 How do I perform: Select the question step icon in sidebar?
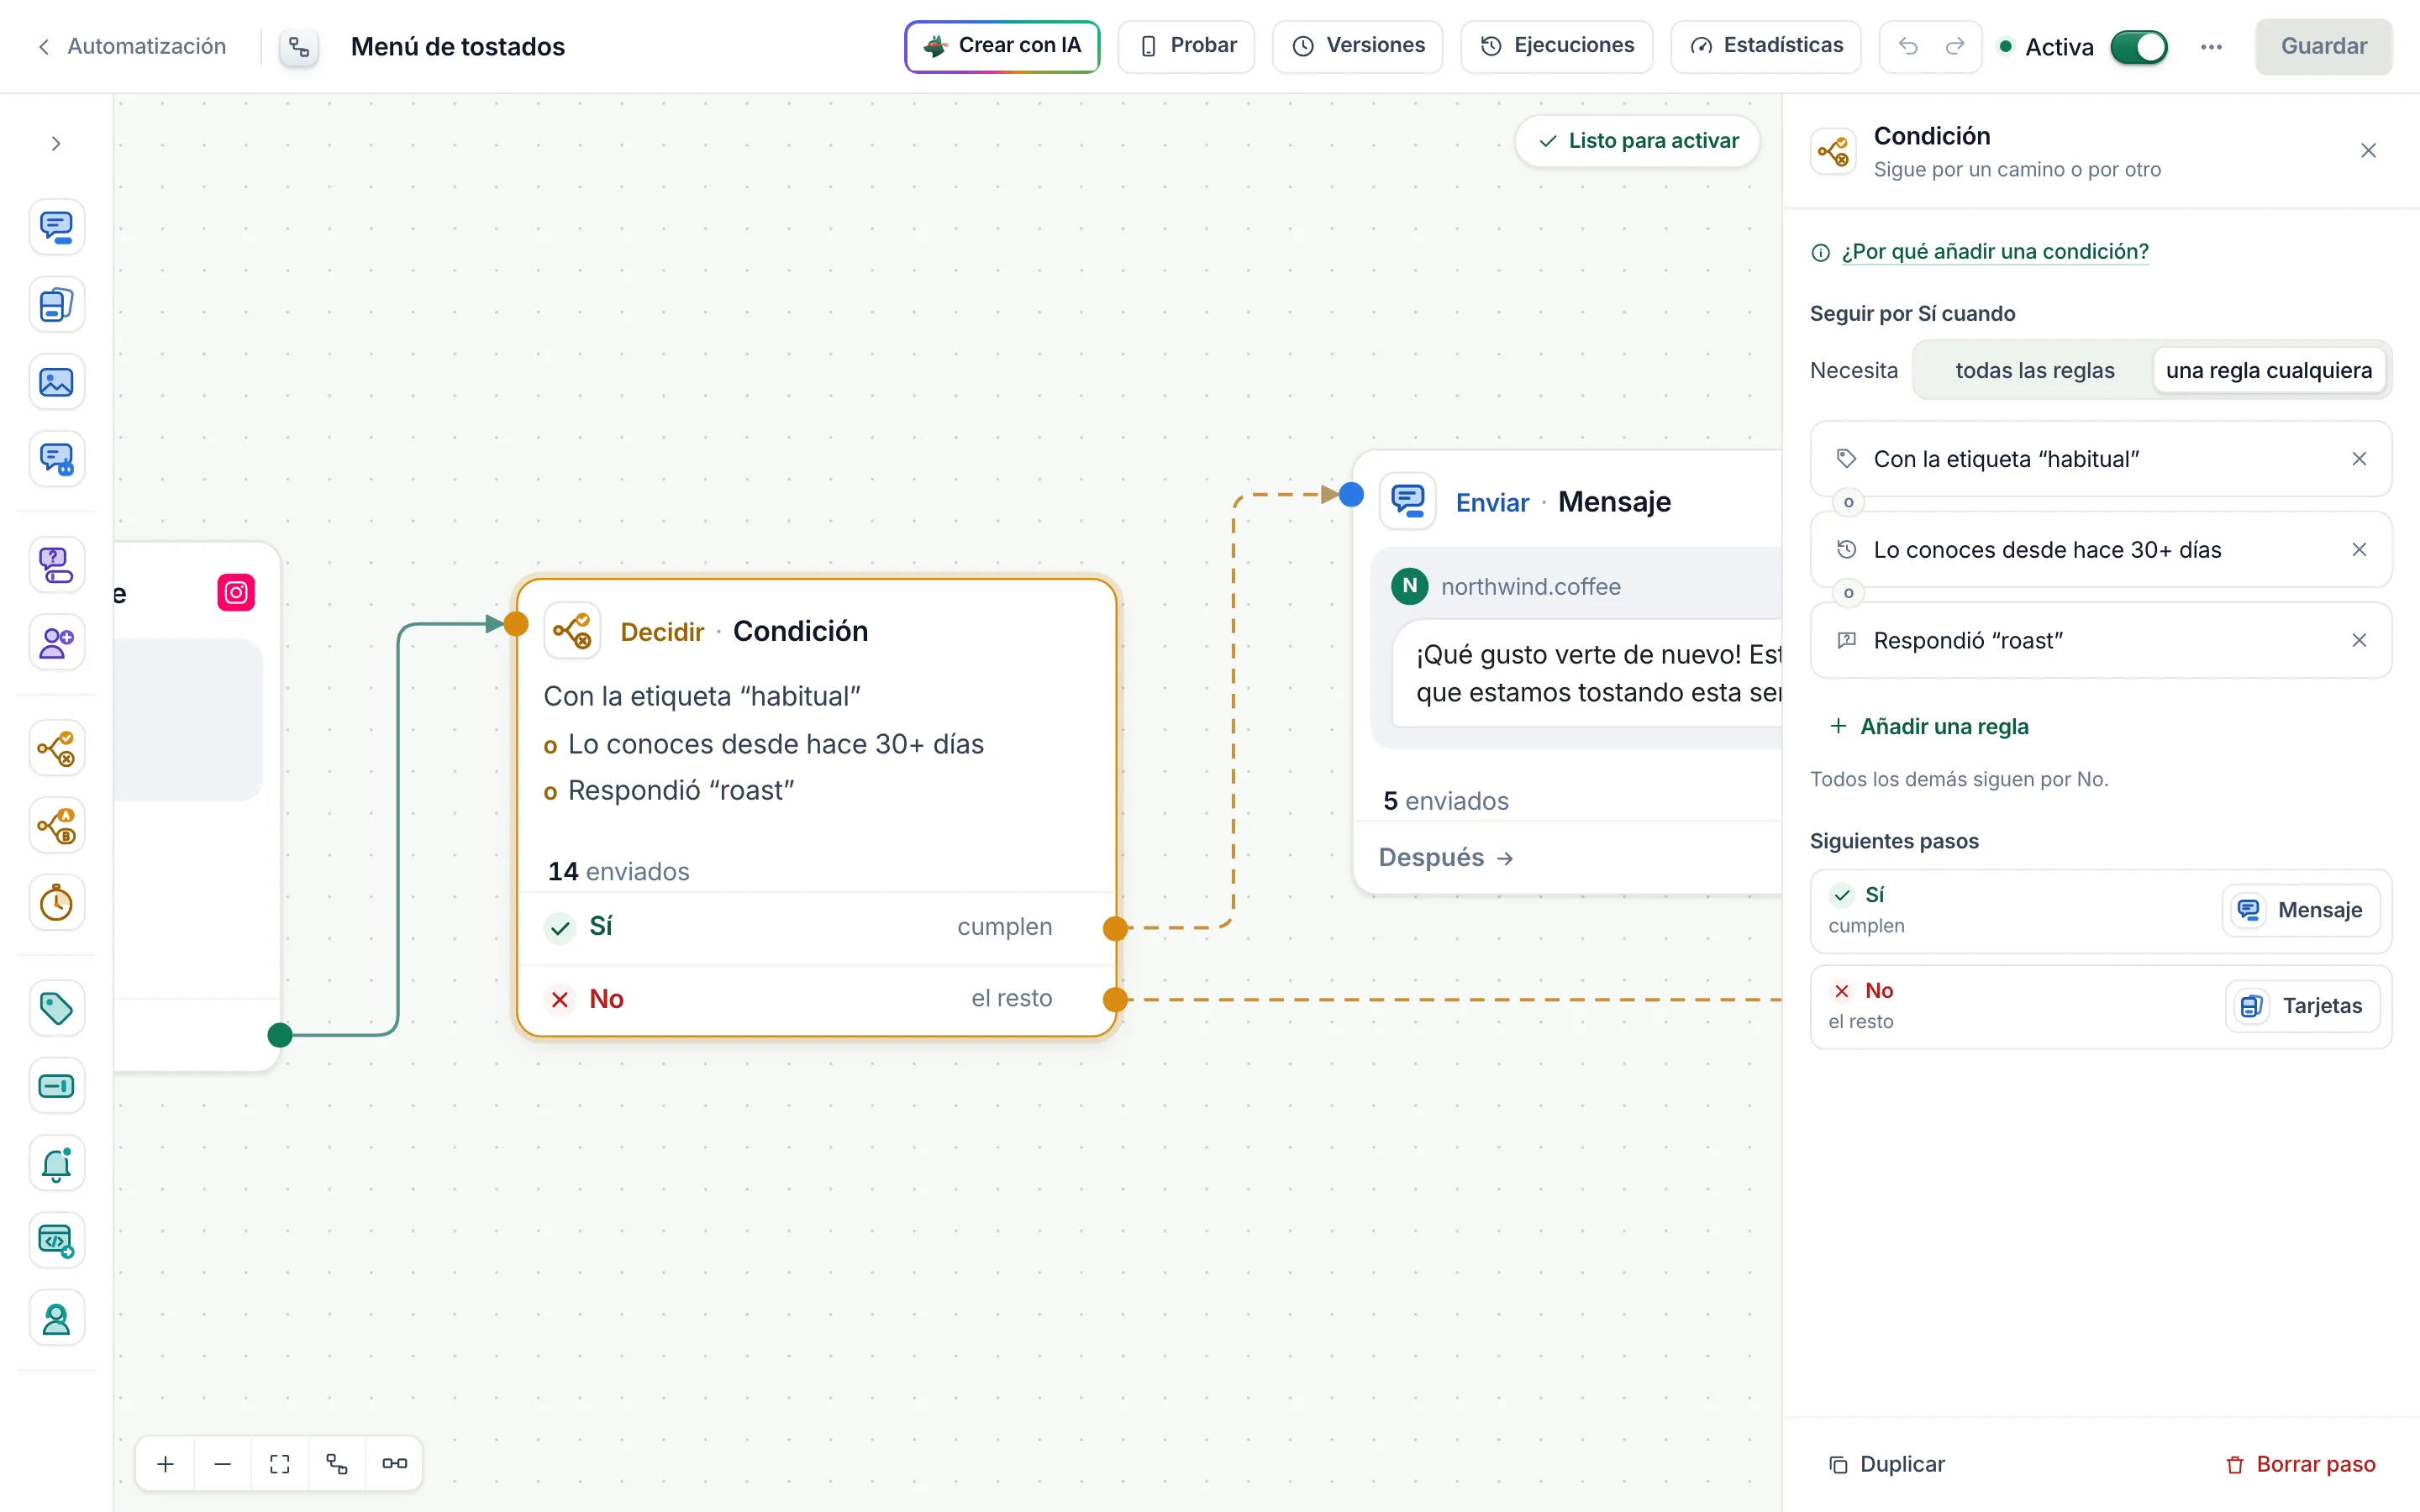[56, 565]
